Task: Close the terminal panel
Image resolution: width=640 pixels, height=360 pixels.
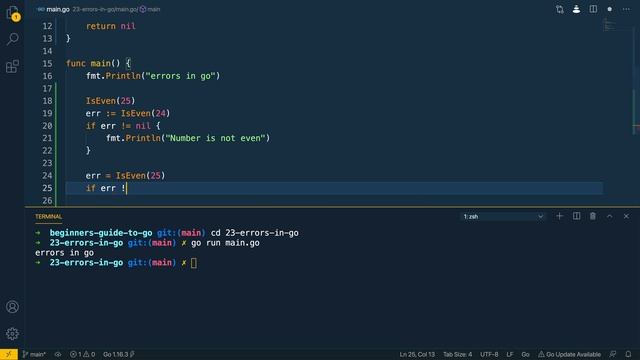Action: click(x=626, y=216)
